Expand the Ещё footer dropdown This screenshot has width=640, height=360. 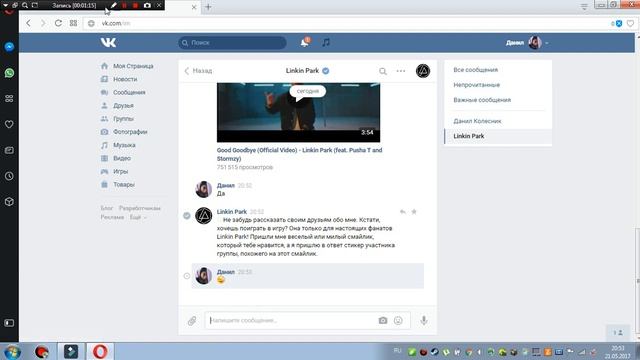point(138,217)
